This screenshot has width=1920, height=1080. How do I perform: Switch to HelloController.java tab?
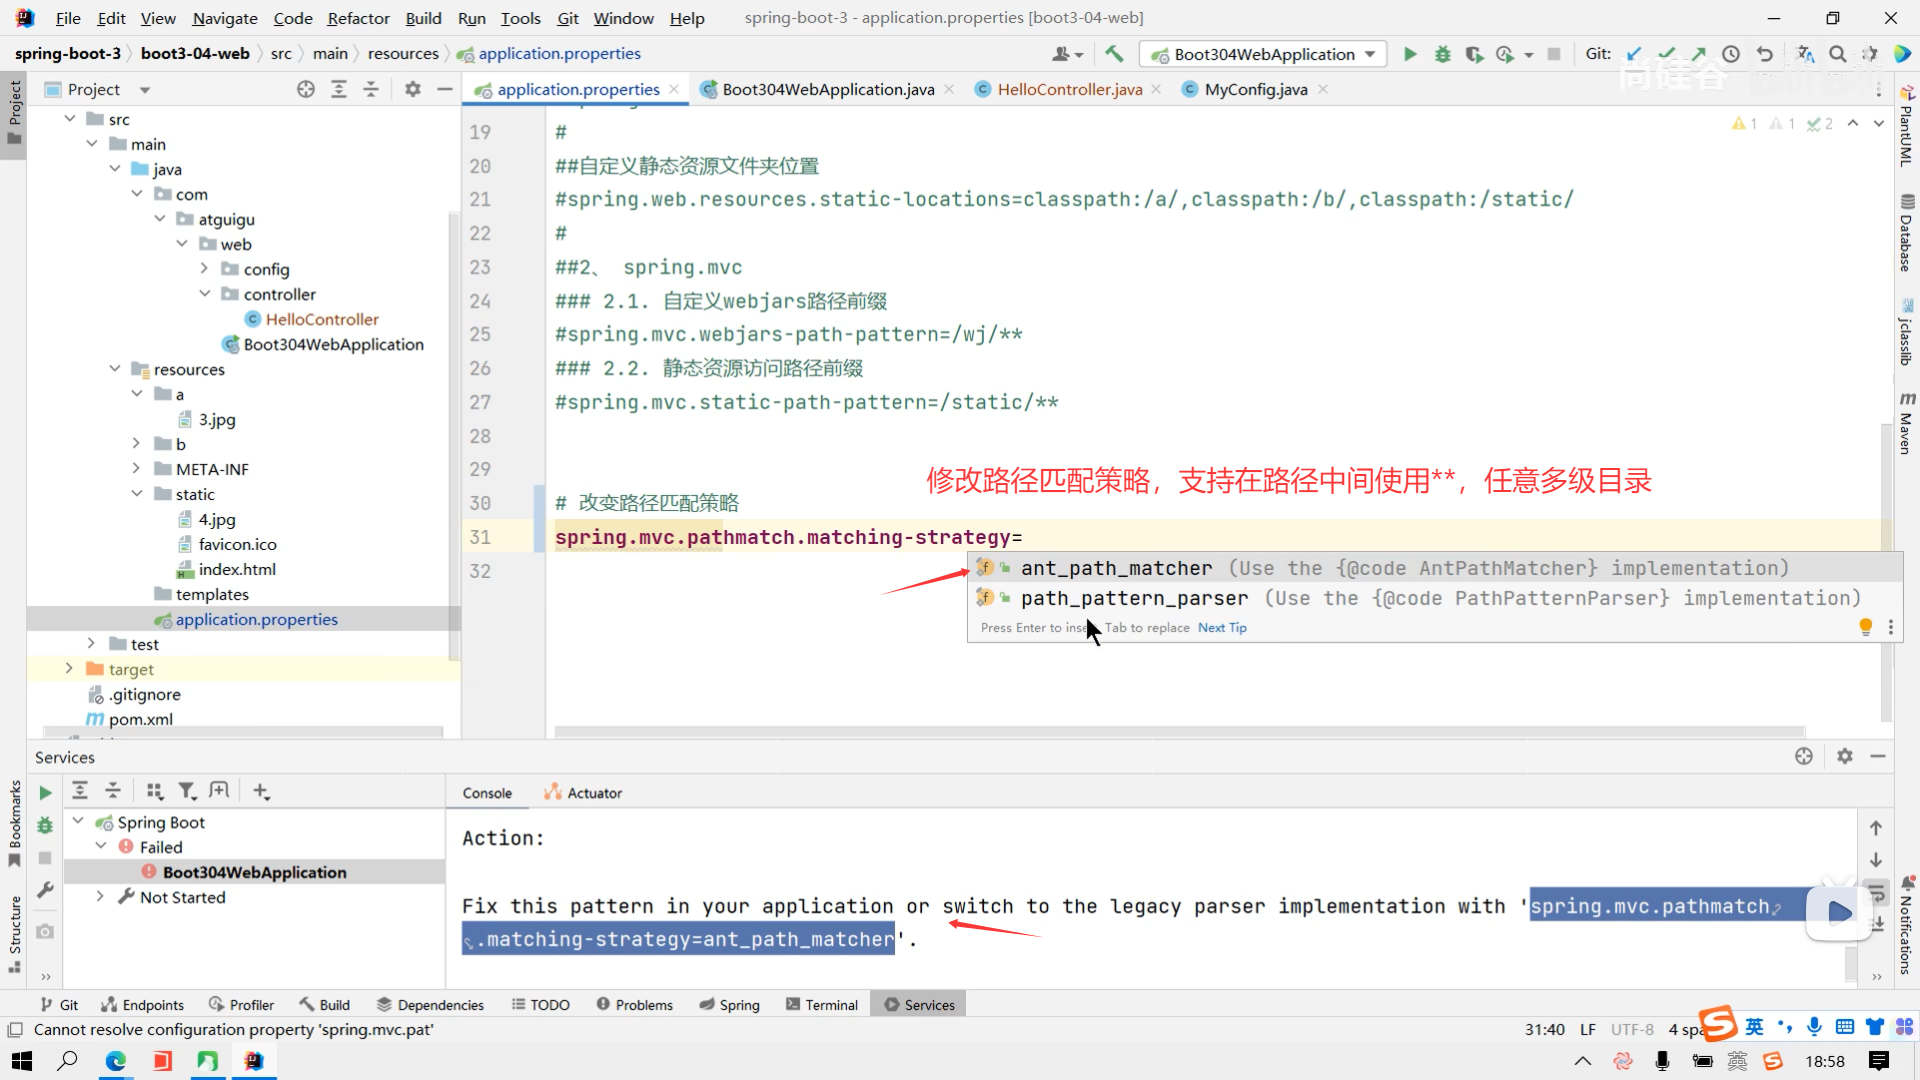click(x=1069, y=89)
